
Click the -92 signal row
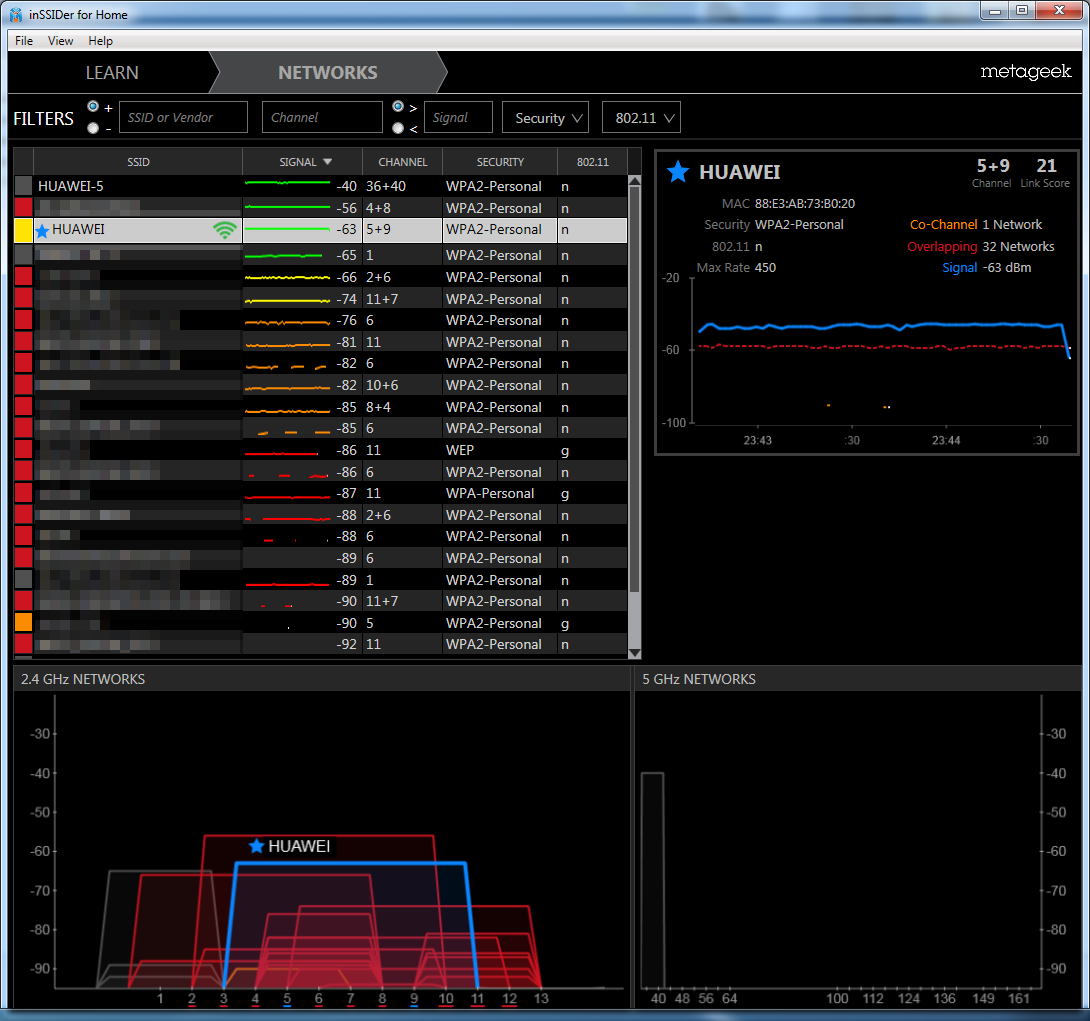(x=320, y=644)
